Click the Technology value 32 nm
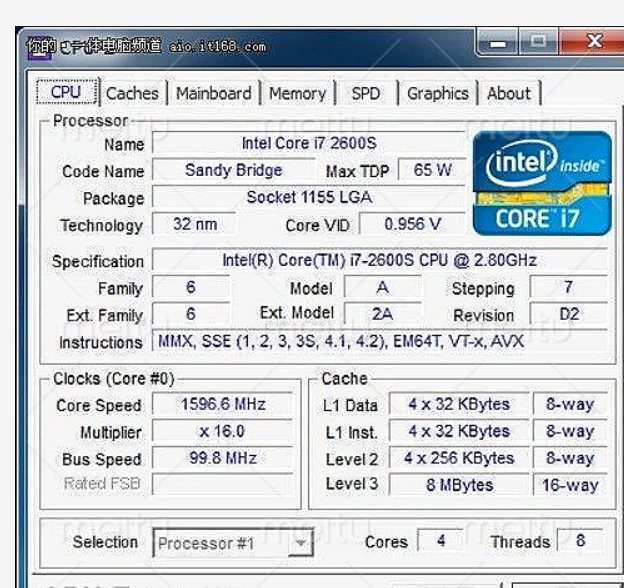This screenshot has height=588, width=624. click(x=195, y=224)
